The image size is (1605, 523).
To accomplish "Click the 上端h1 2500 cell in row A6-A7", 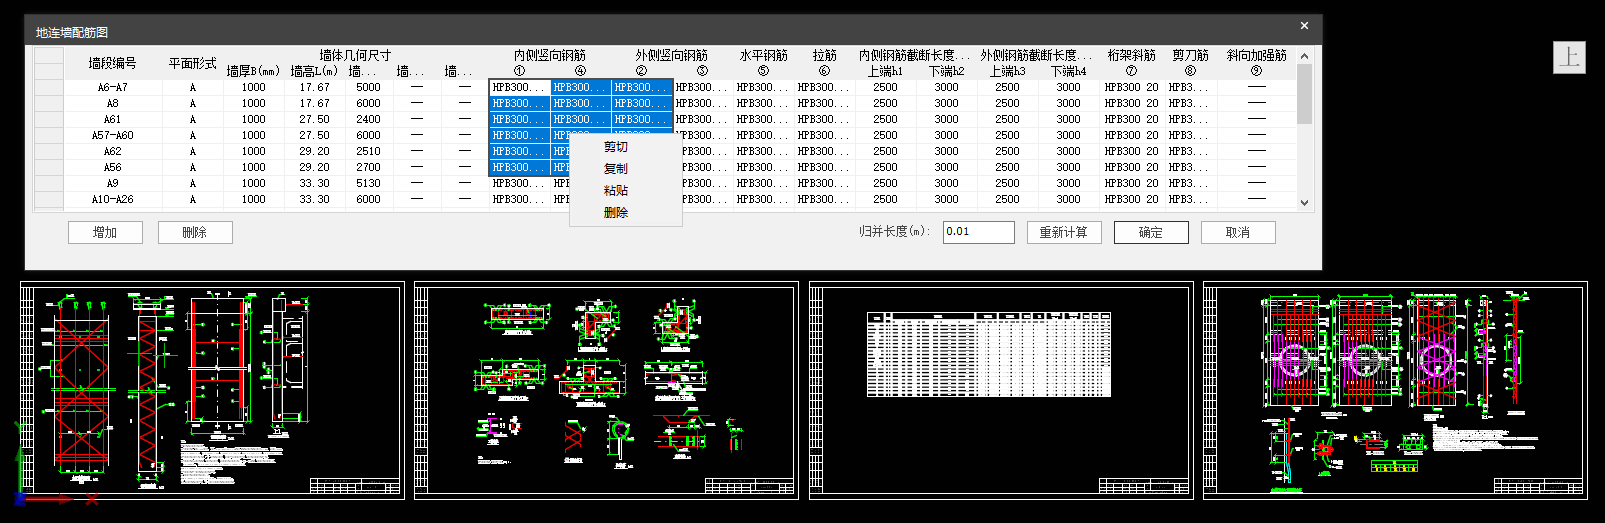I will pos(885,88).
